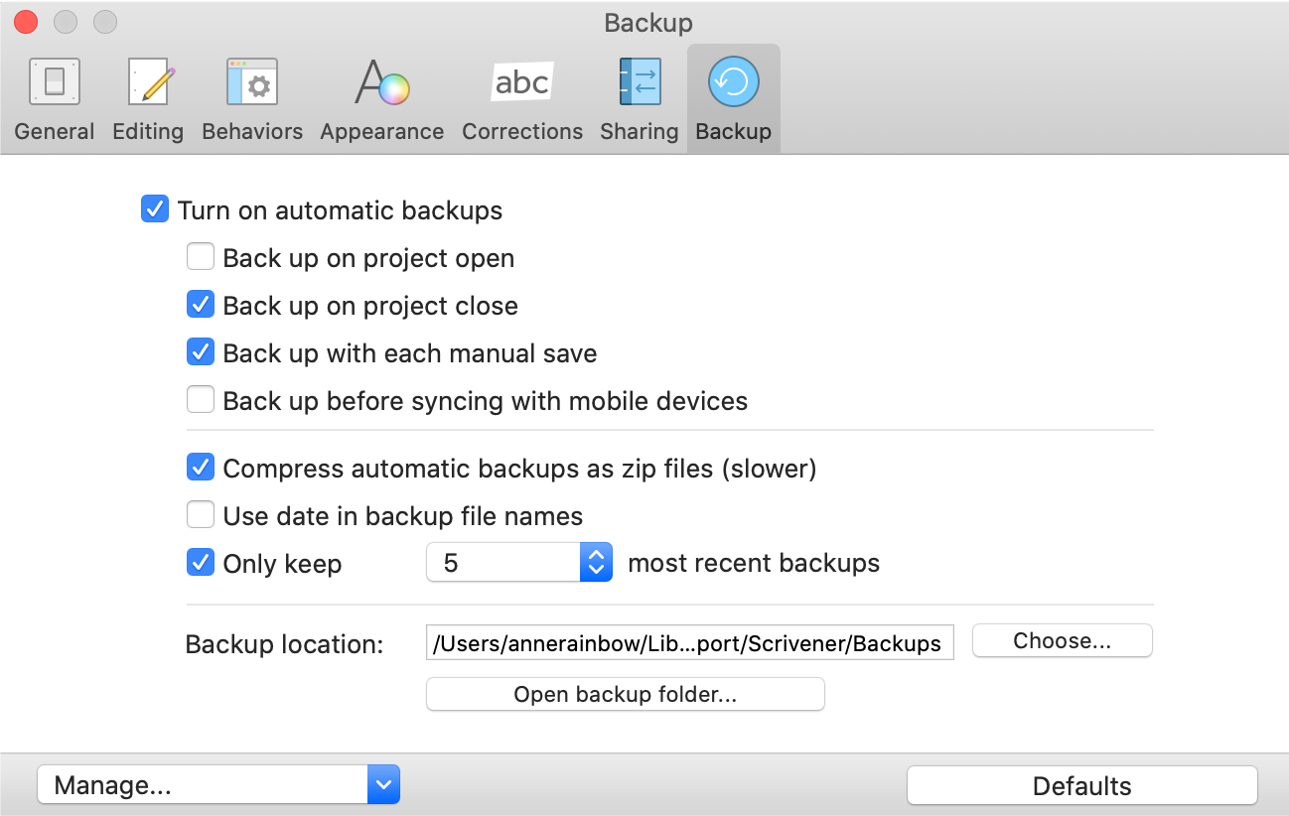The image size is (1289, 816).
Task: Toggle Back up with each manual save
Action: 201,353
